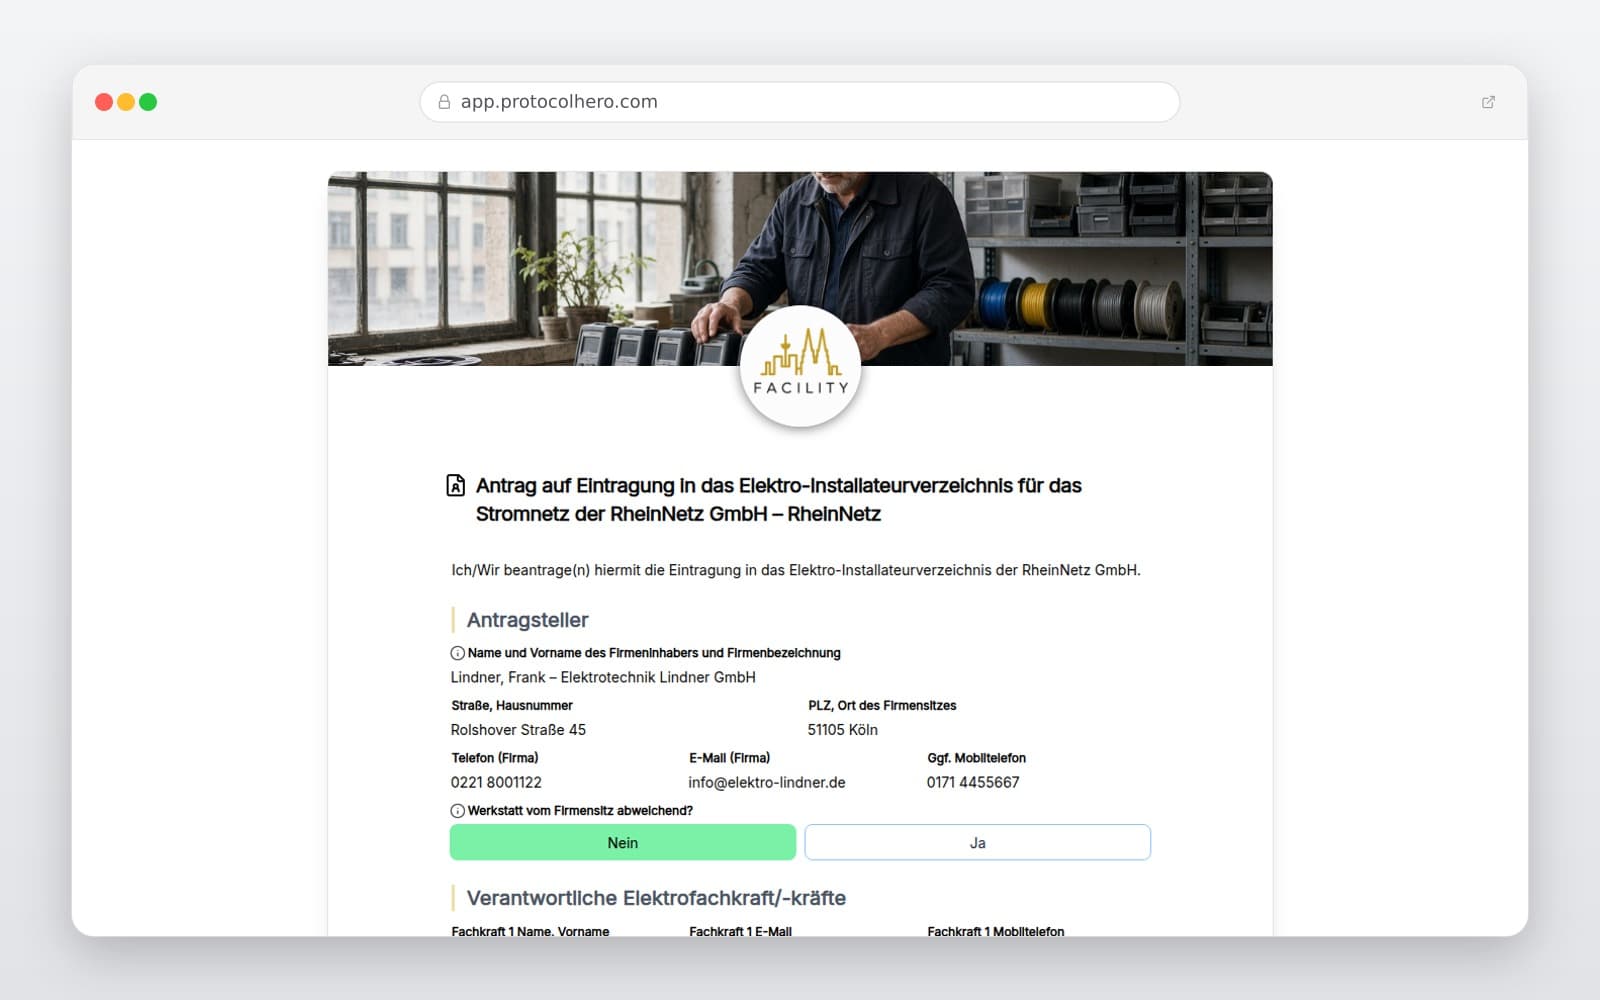
Task: Click the address bar app.protocolhero.com
Action: point(800,102)
